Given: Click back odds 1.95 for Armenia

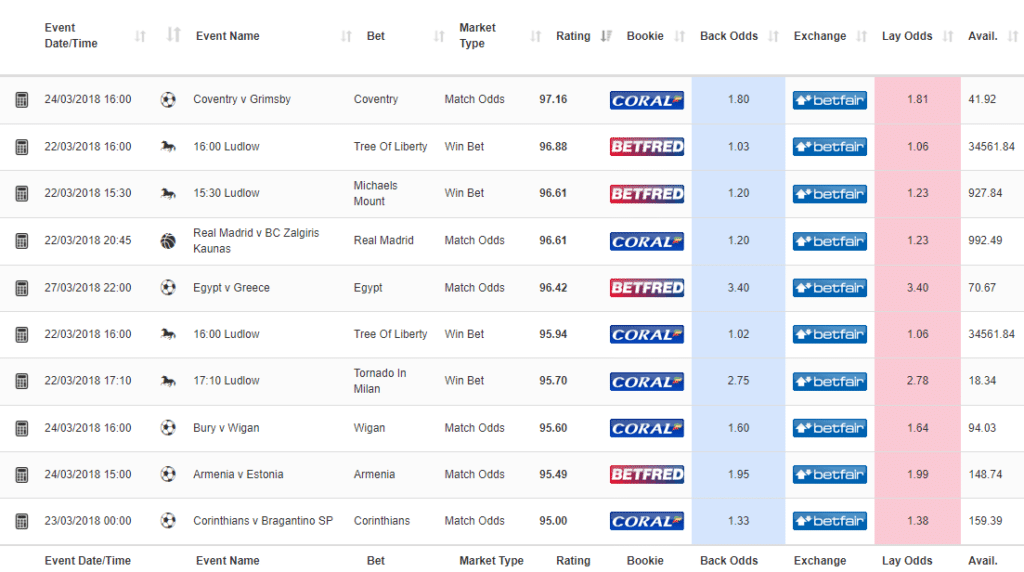Looking at the screenshot, I should tap(738, 474).
